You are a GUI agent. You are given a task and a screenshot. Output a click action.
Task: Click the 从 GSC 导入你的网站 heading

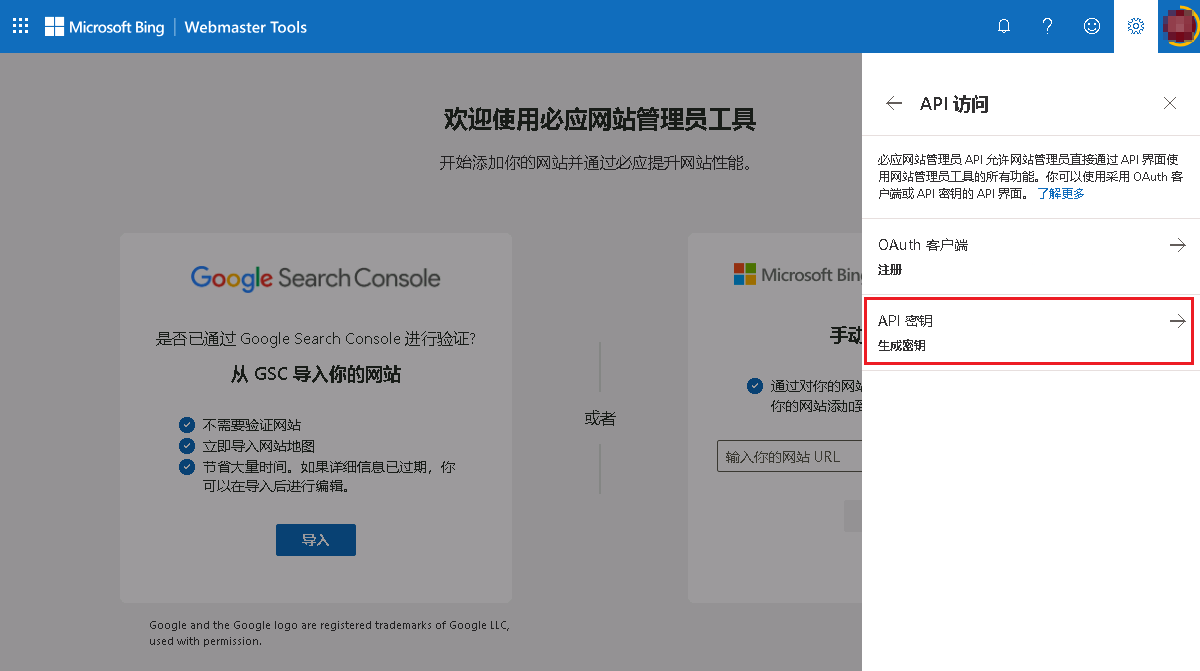[316, 375]
